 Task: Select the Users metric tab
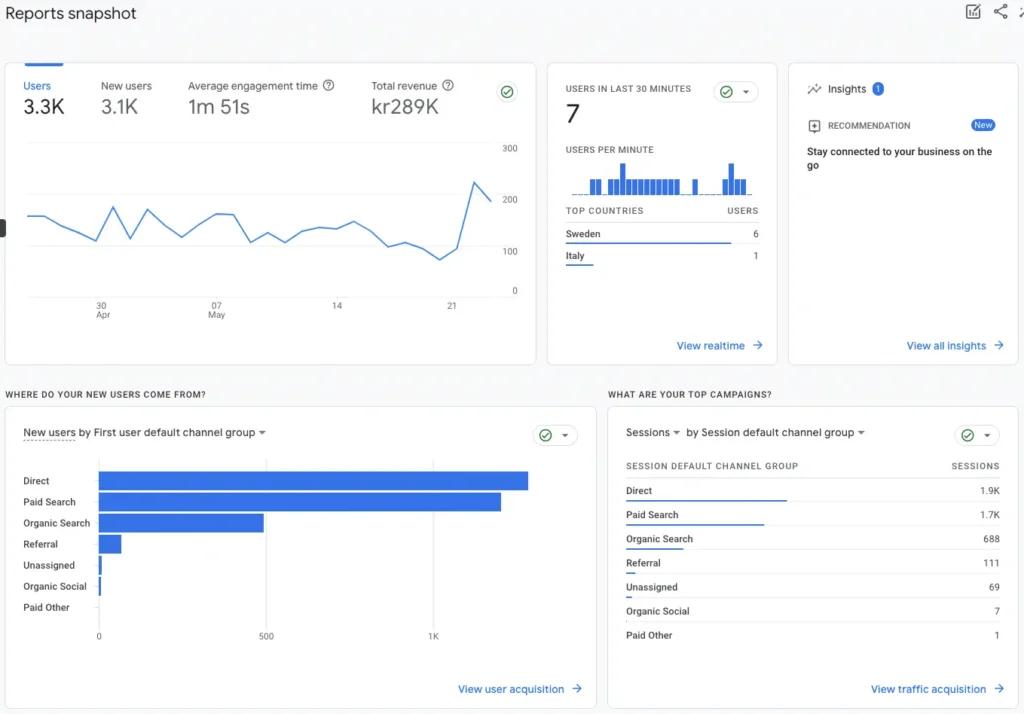(43, 98)
